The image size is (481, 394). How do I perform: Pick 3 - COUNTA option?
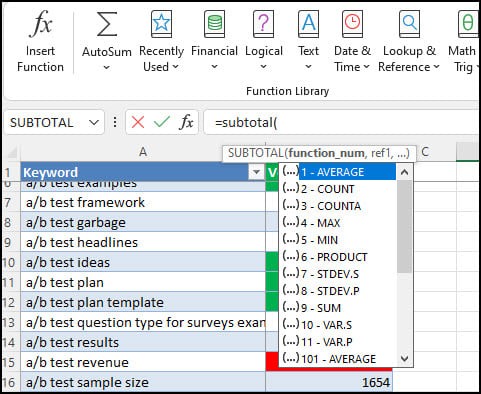coord(331,206)
